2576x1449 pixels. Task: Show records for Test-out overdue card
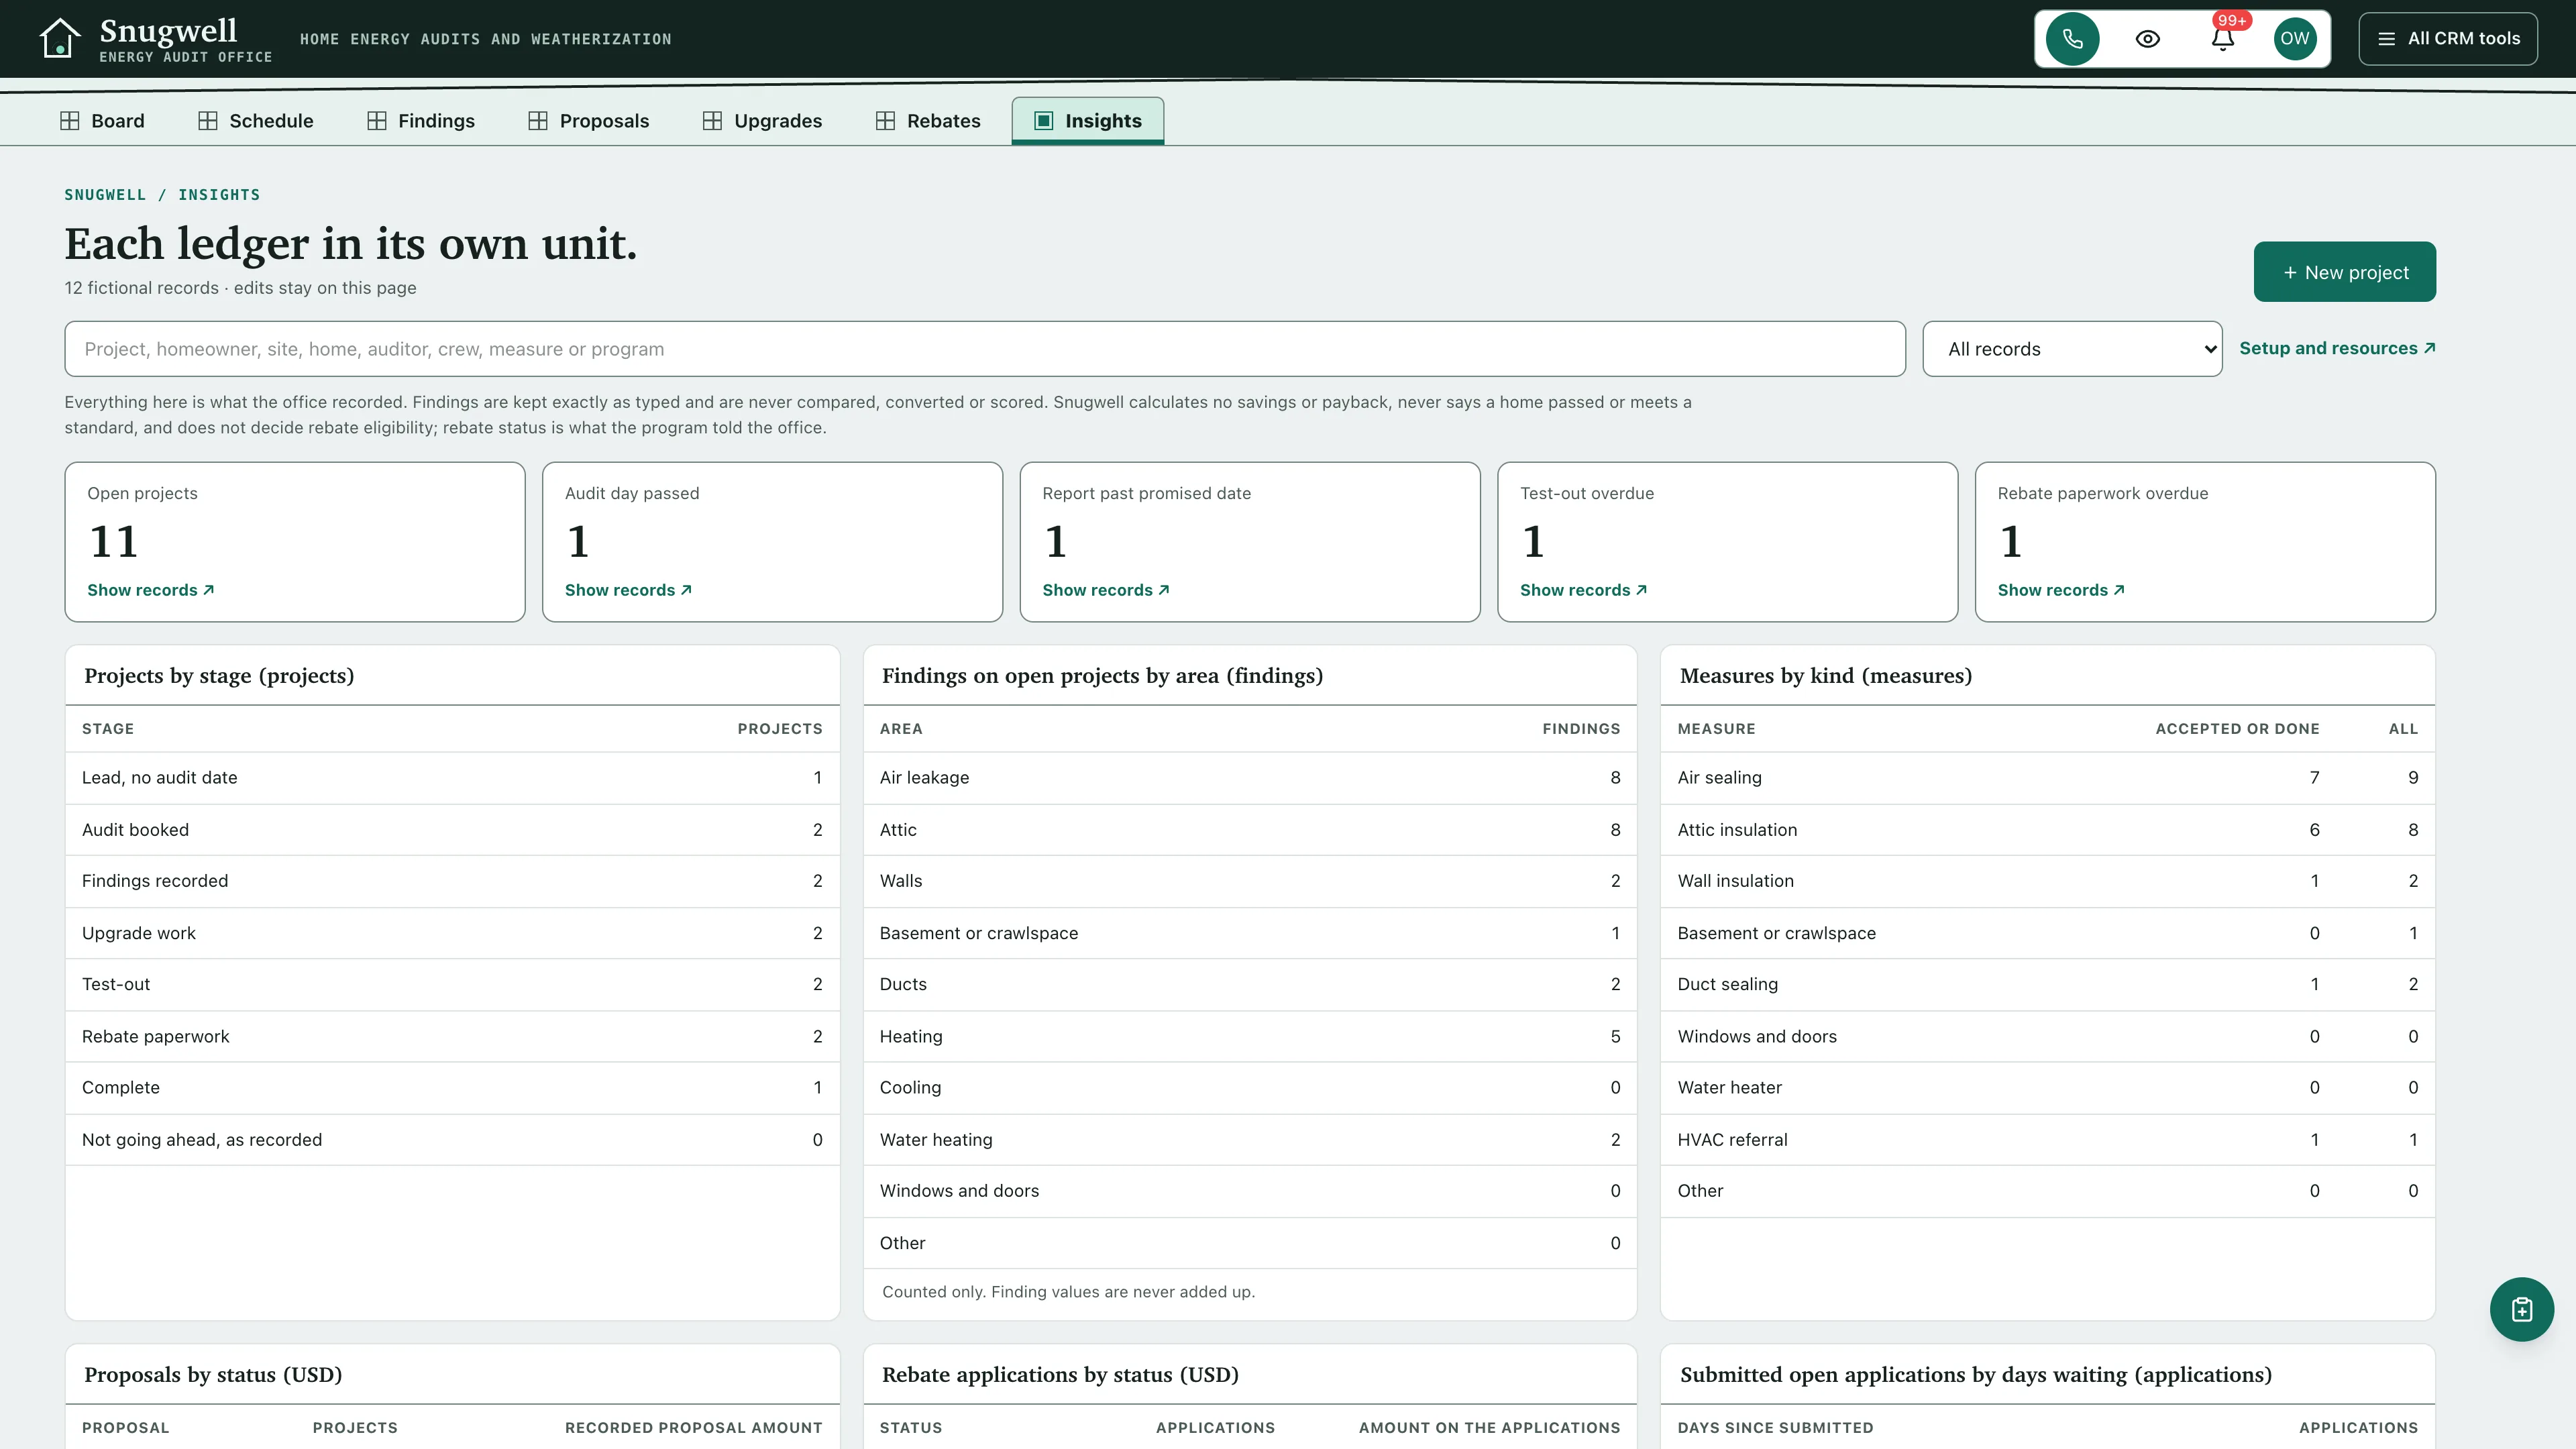(x=1584, y=590)
